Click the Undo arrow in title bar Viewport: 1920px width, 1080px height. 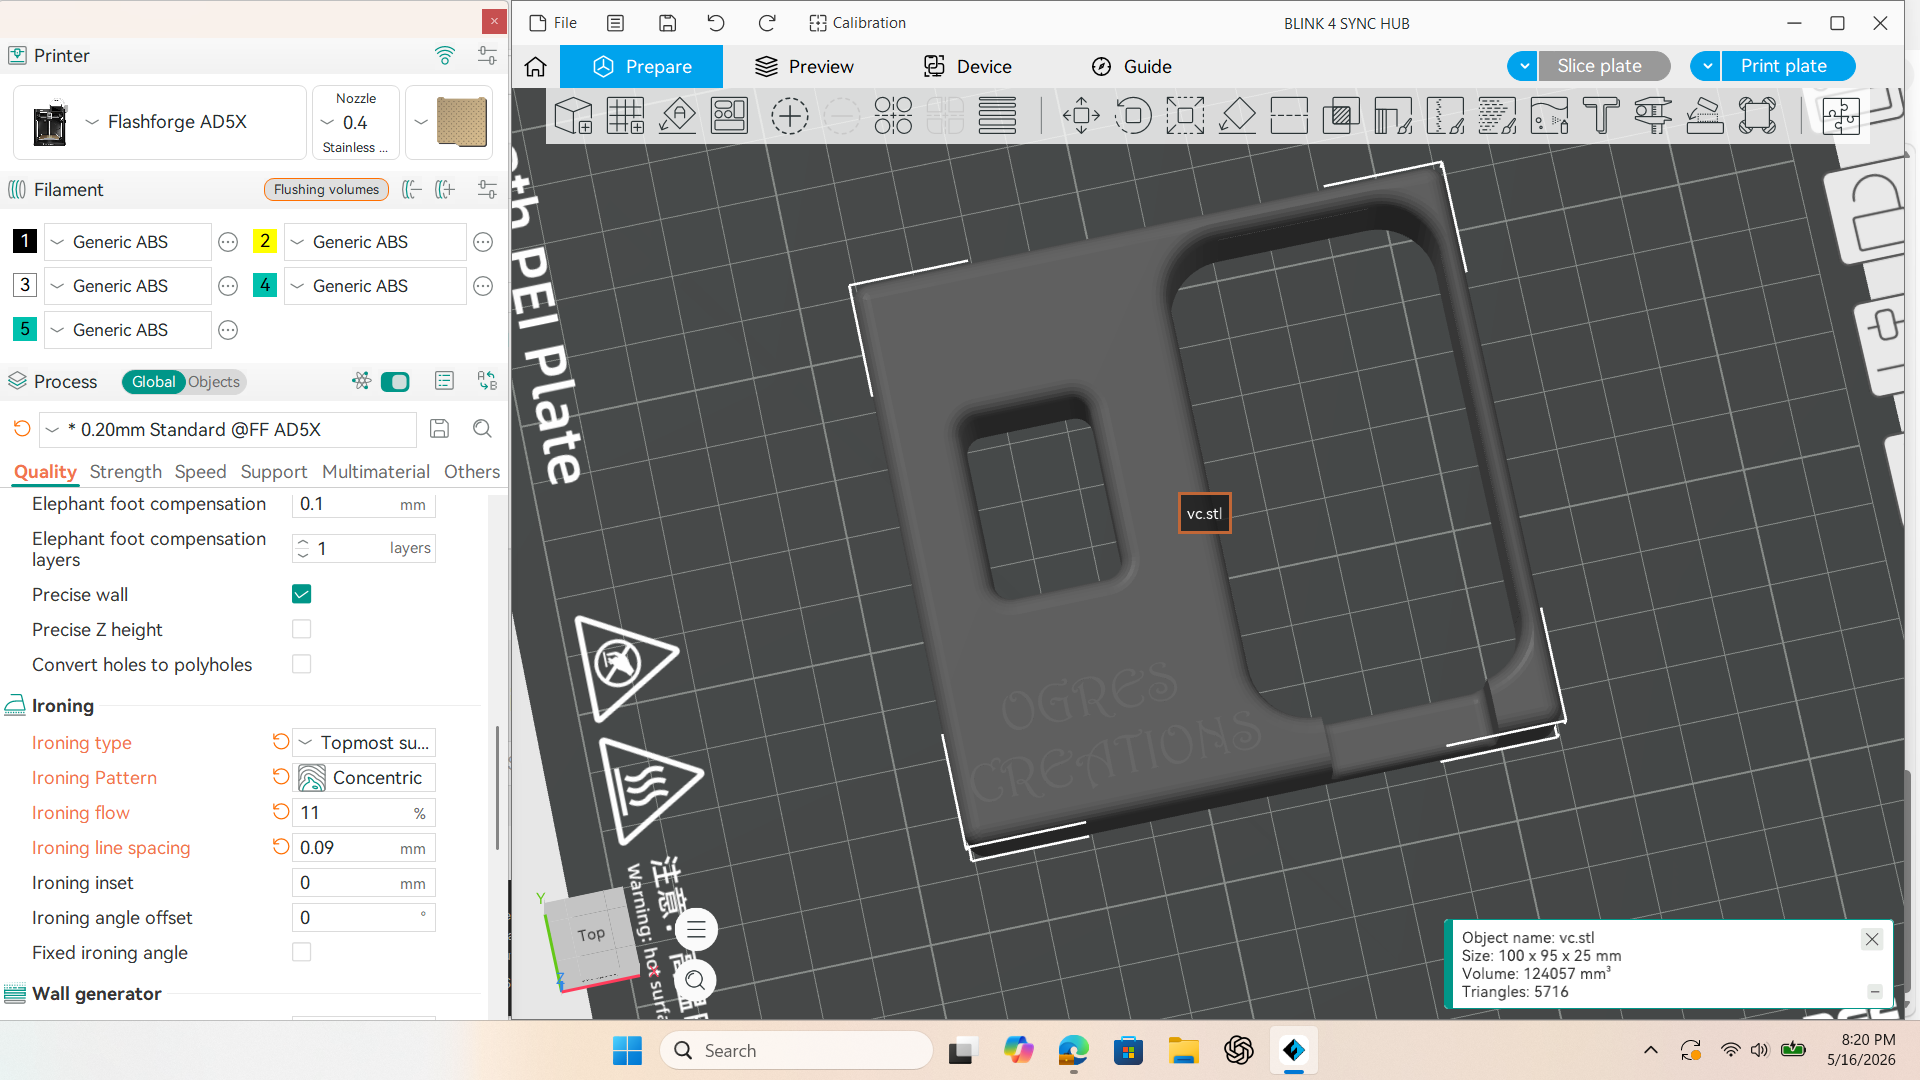pos(716,23)
